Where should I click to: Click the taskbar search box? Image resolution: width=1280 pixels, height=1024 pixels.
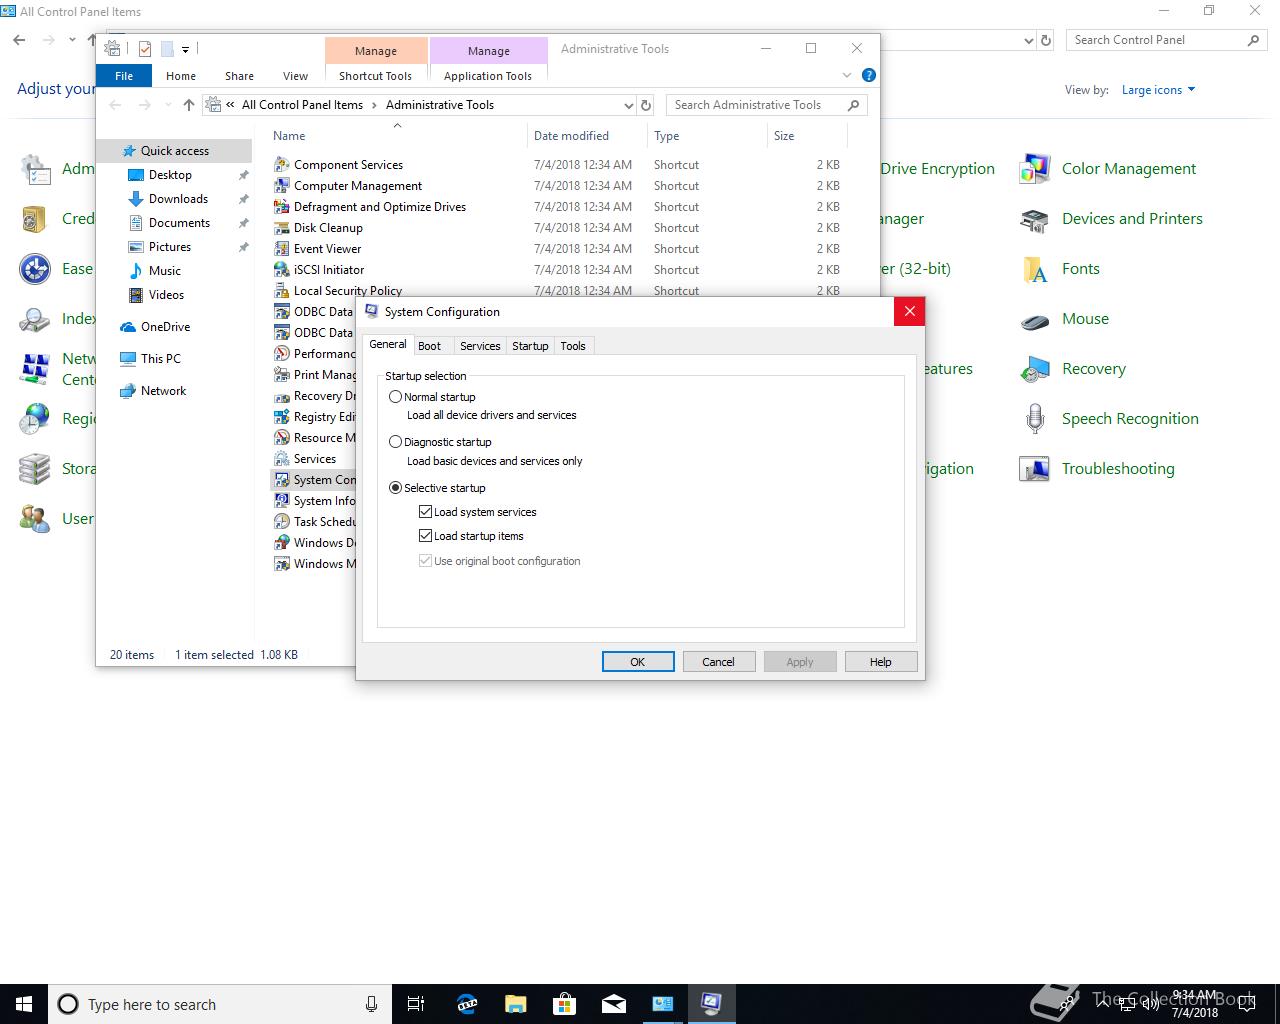coord(218,1004)
